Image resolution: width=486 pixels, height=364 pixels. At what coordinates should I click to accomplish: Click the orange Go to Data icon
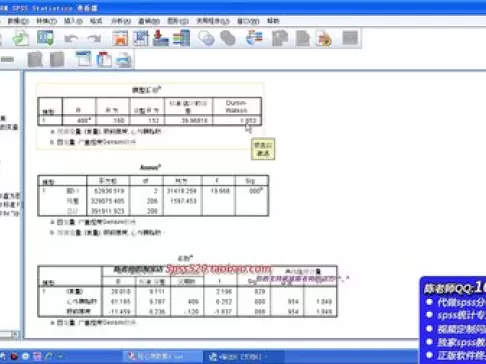[120, 38]
